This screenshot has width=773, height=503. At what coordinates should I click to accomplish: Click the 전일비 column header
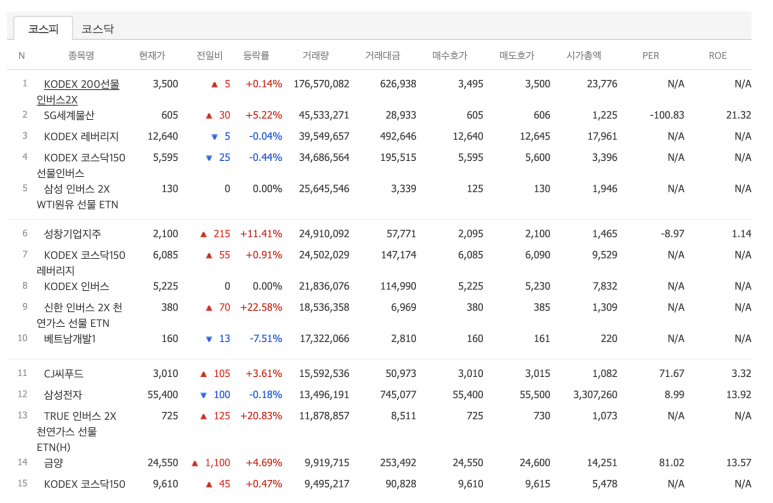pyautogui.click(x=210, y=55)
